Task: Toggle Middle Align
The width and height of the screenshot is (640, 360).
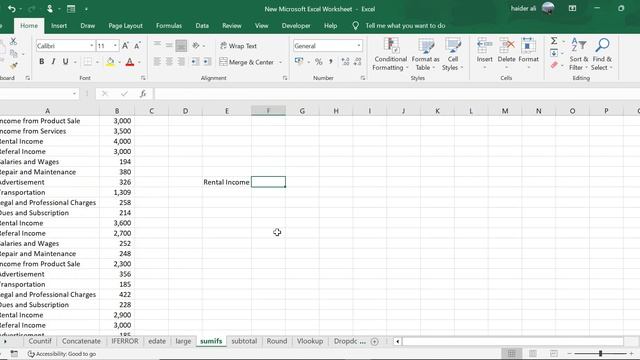Action: pyautogui.click(x=169, y=45)
